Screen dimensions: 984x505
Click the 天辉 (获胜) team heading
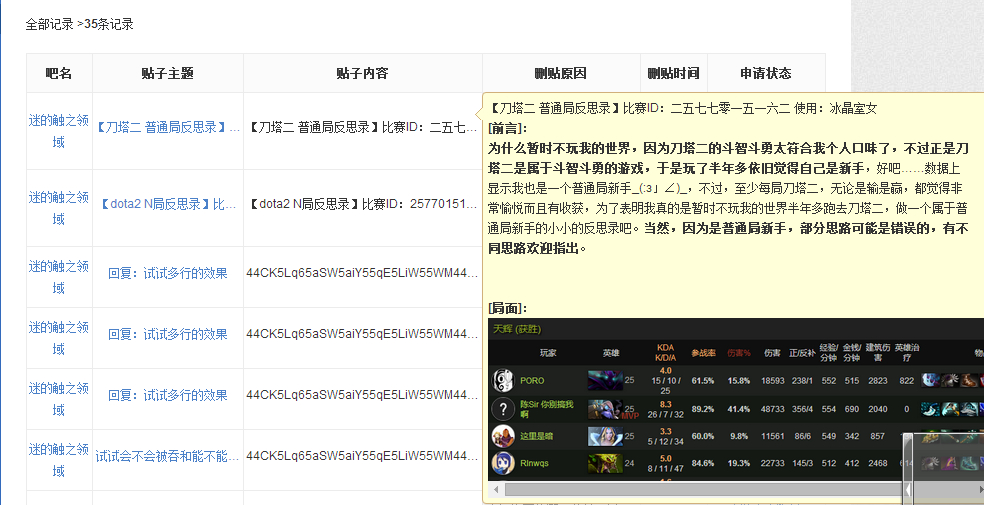click(517, 329)
